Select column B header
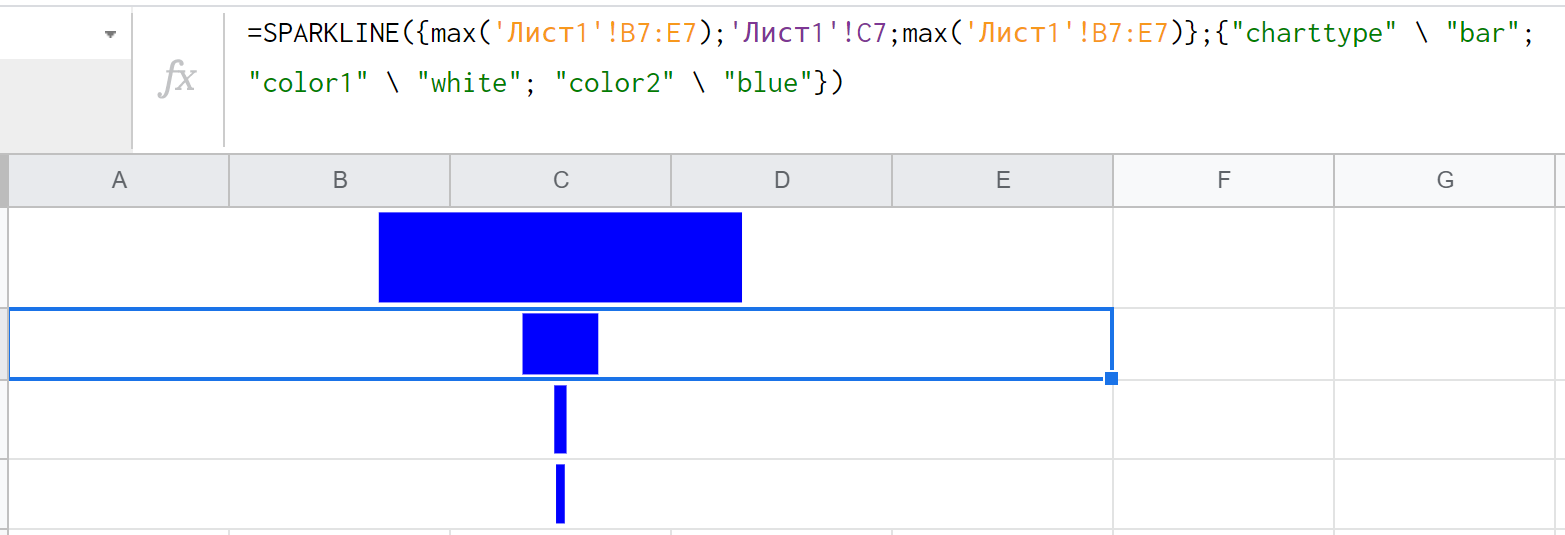 pyautogui.click(x=340, y=180)
